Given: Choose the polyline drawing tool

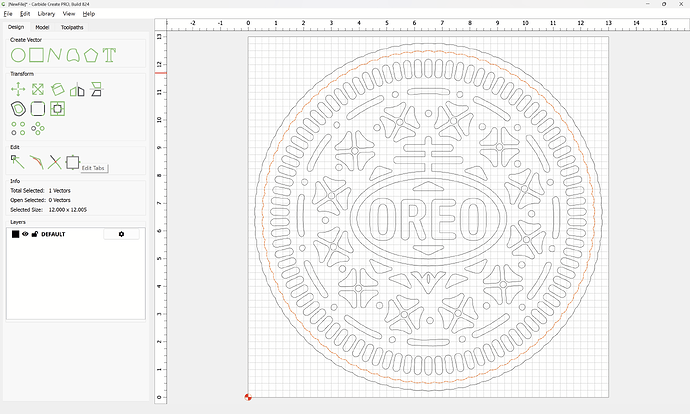Looking at the screenshot, I should [55, 54].
